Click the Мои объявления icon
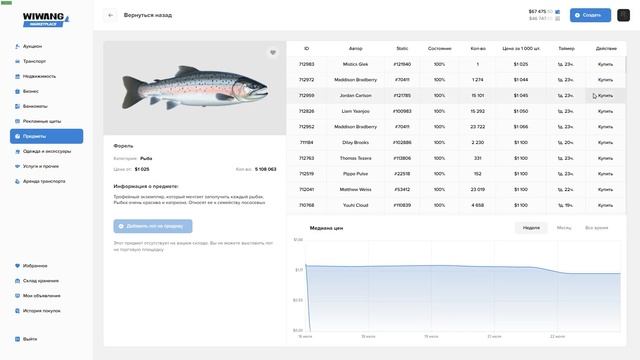 17,296
